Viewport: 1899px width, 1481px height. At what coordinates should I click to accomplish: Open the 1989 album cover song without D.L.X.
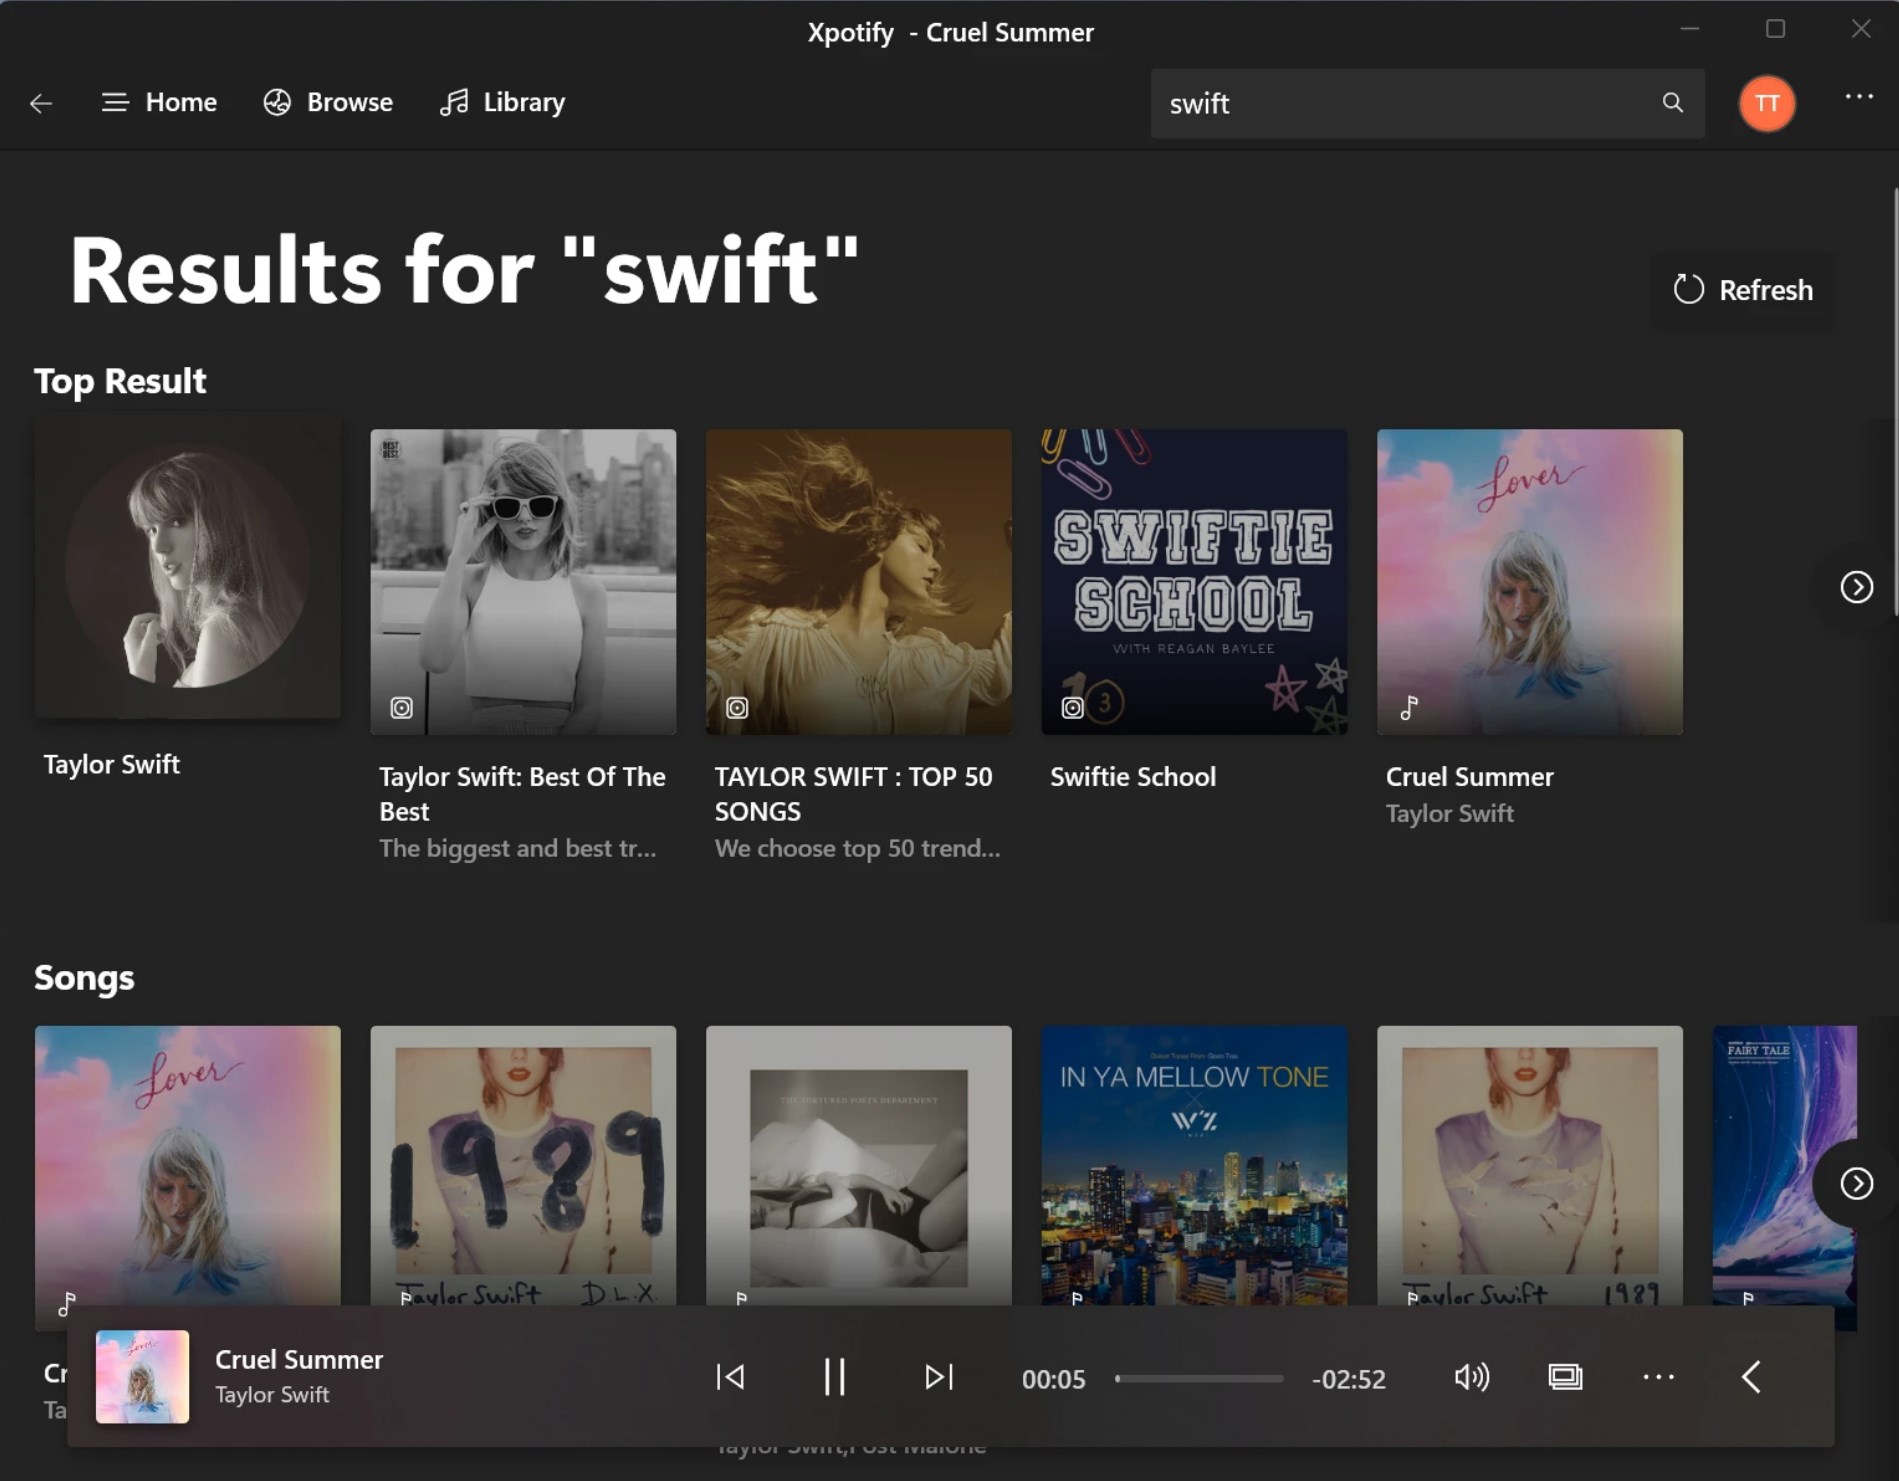(x=1530, y=1166)
